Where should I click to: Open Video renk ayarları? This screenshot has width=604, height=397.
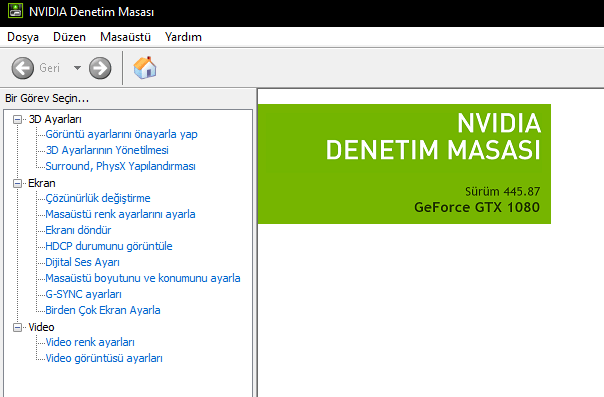[90, 342]
